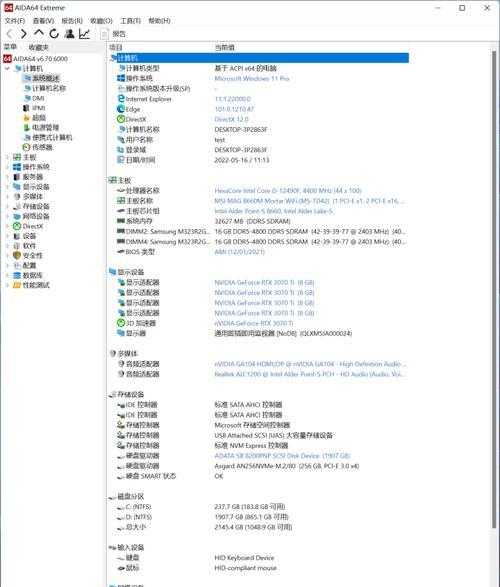The width and height of the screenshot is (500, 587).
Task: Switch to the 菜单 tab in left panel
Action: 10,47
